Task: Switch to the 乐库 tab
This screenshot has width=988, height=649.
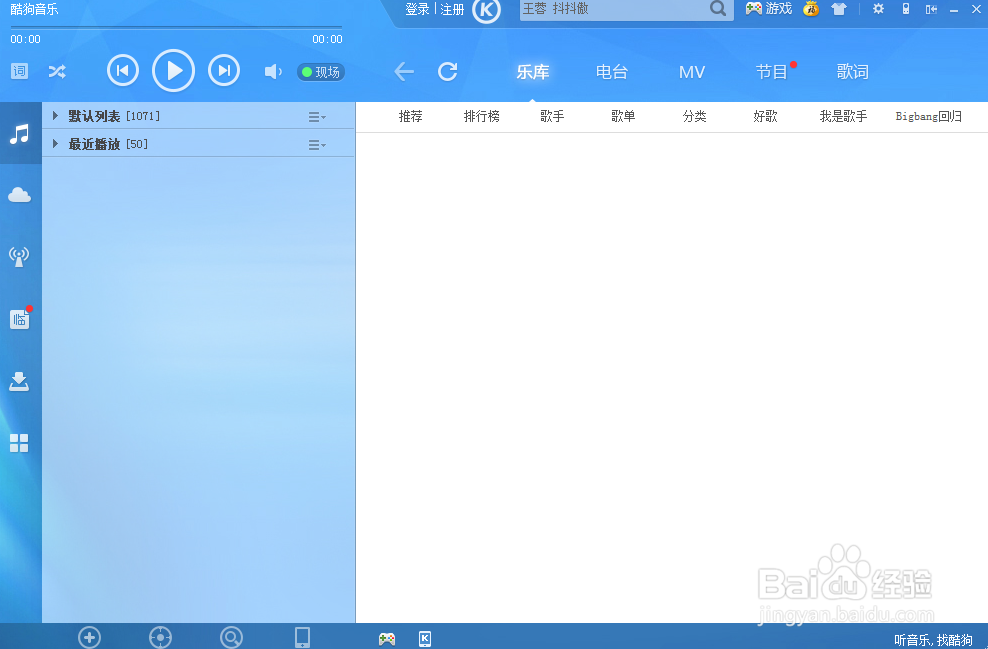Action: pos(532,72)
